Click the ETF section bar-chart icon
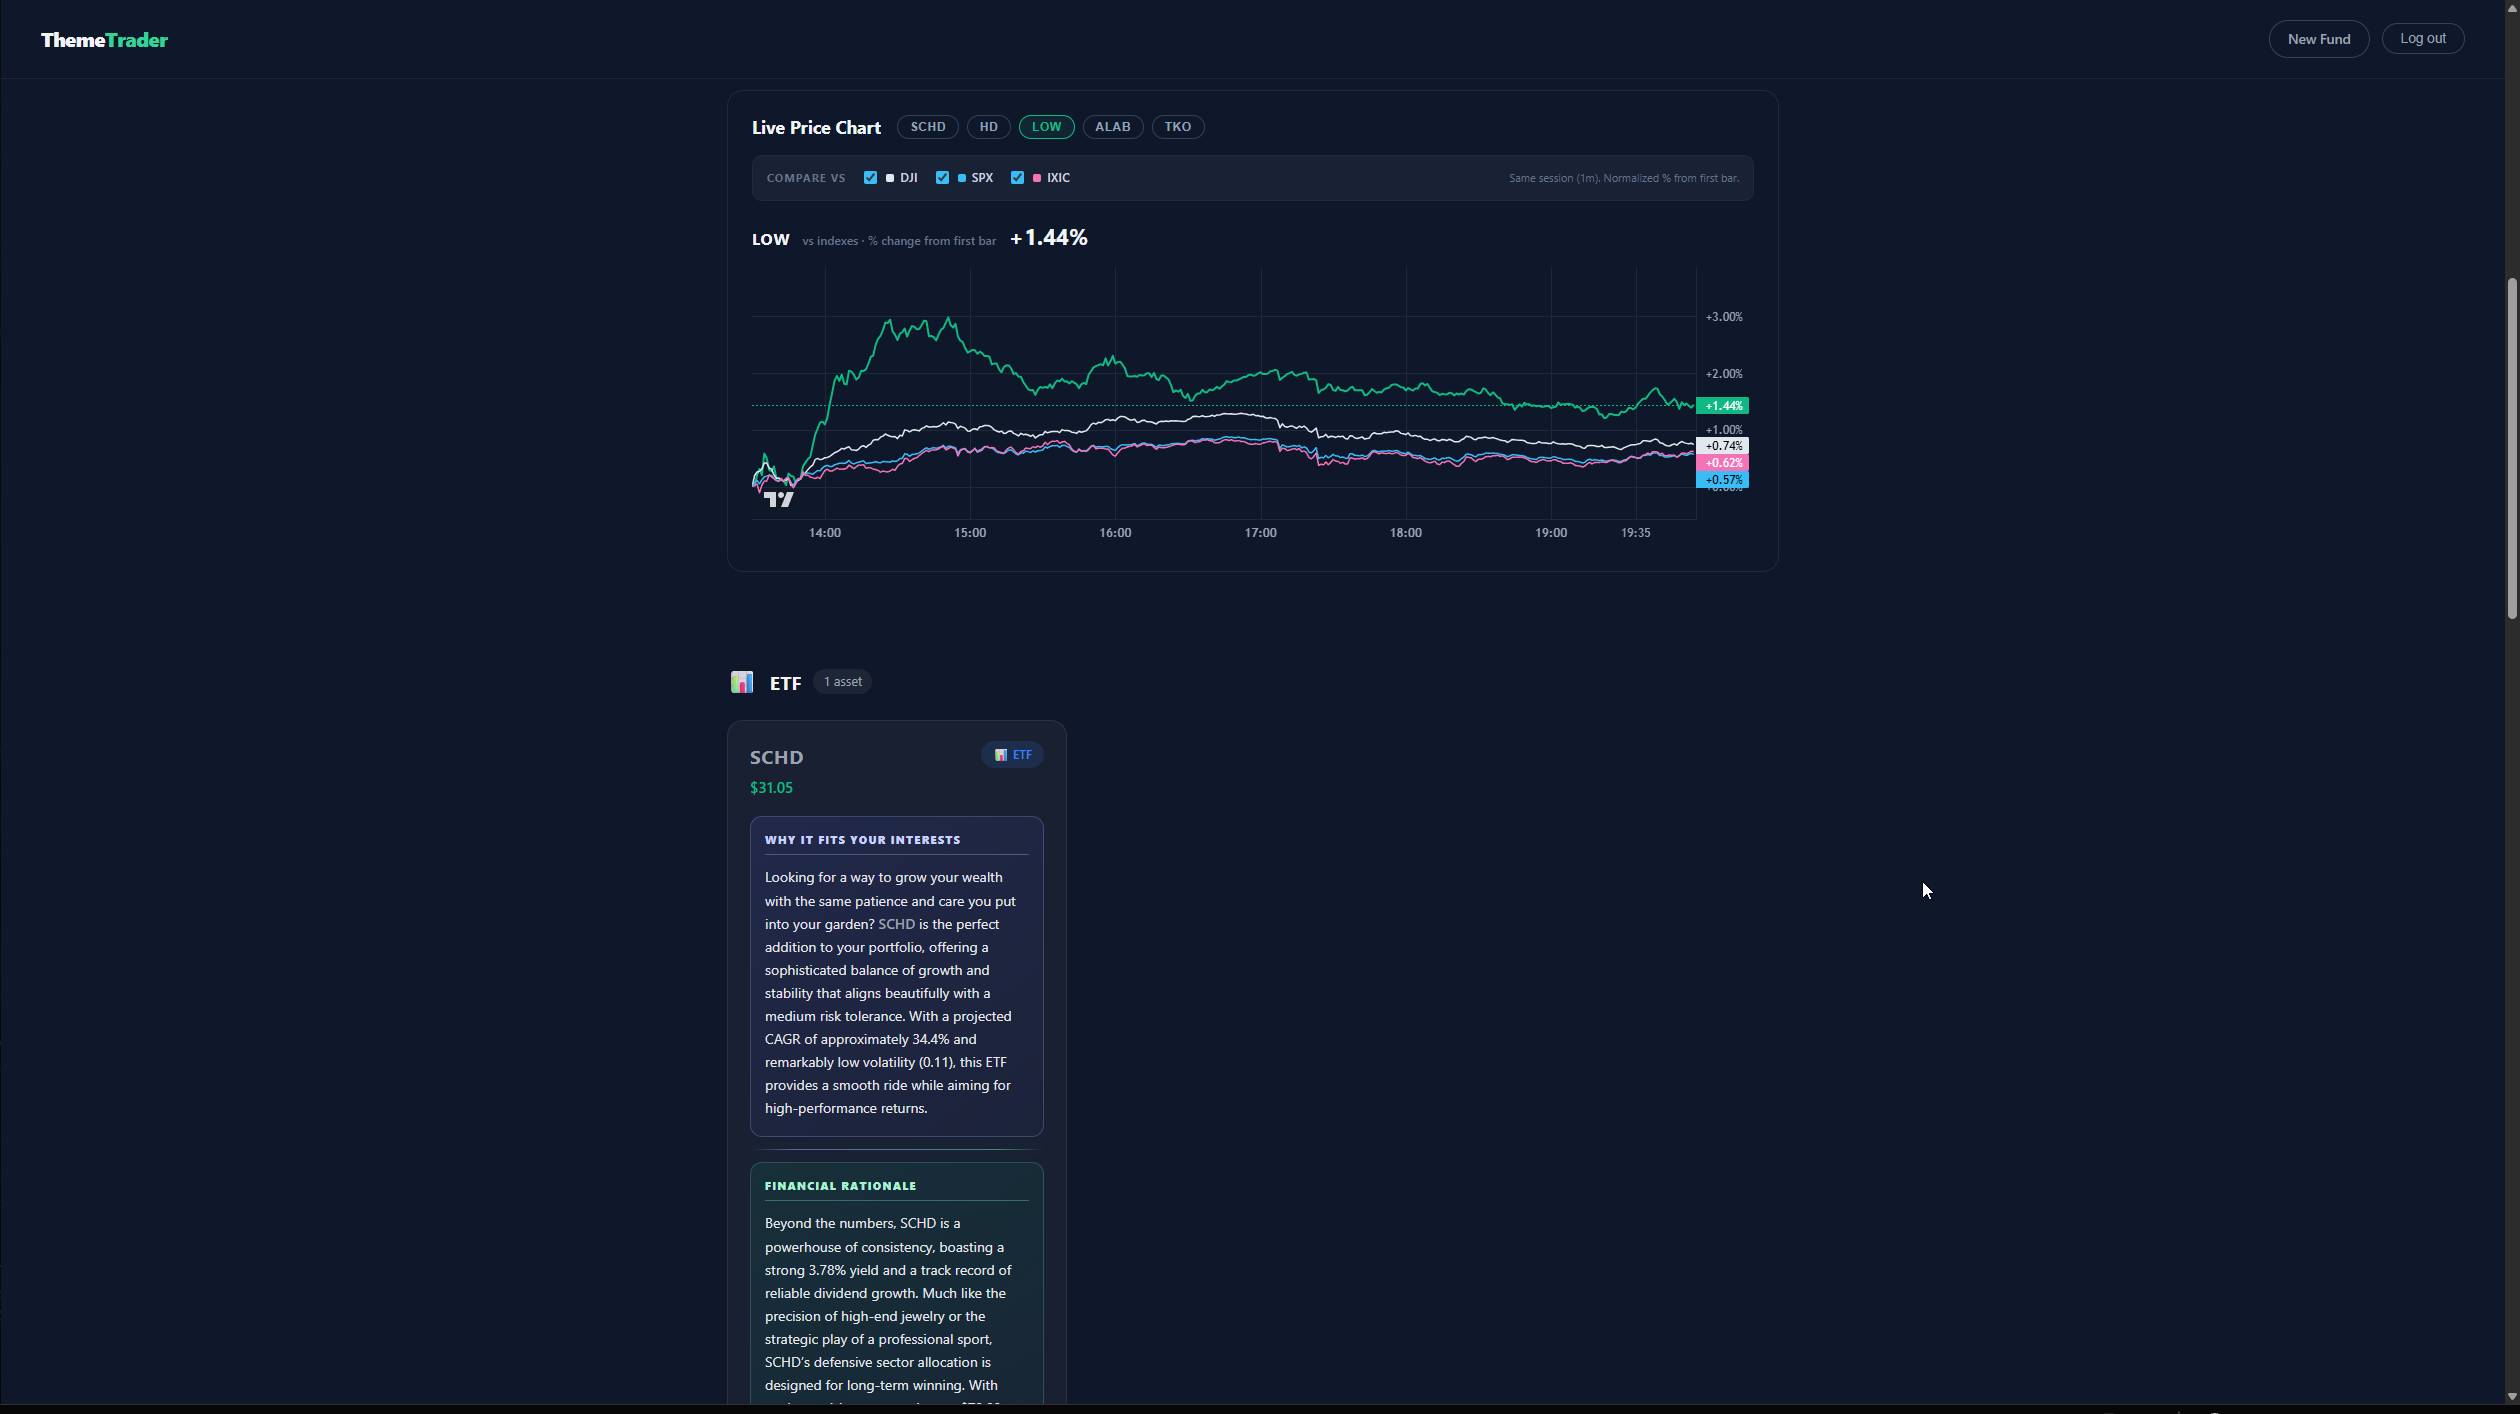Image resolution: width=2520 pixels, height=1414 pixels. (x=742, y=682)
